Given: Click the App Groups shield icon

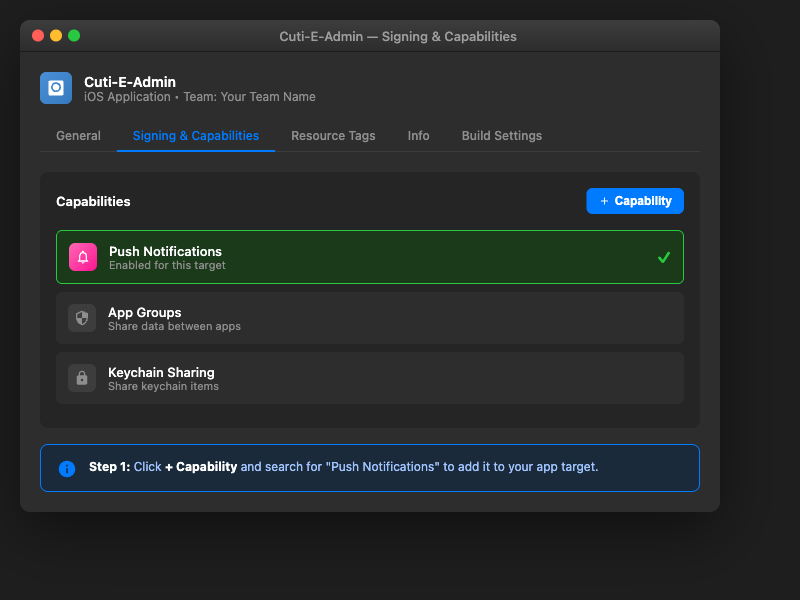Looking at the screenshot, I should coord(82,318).
